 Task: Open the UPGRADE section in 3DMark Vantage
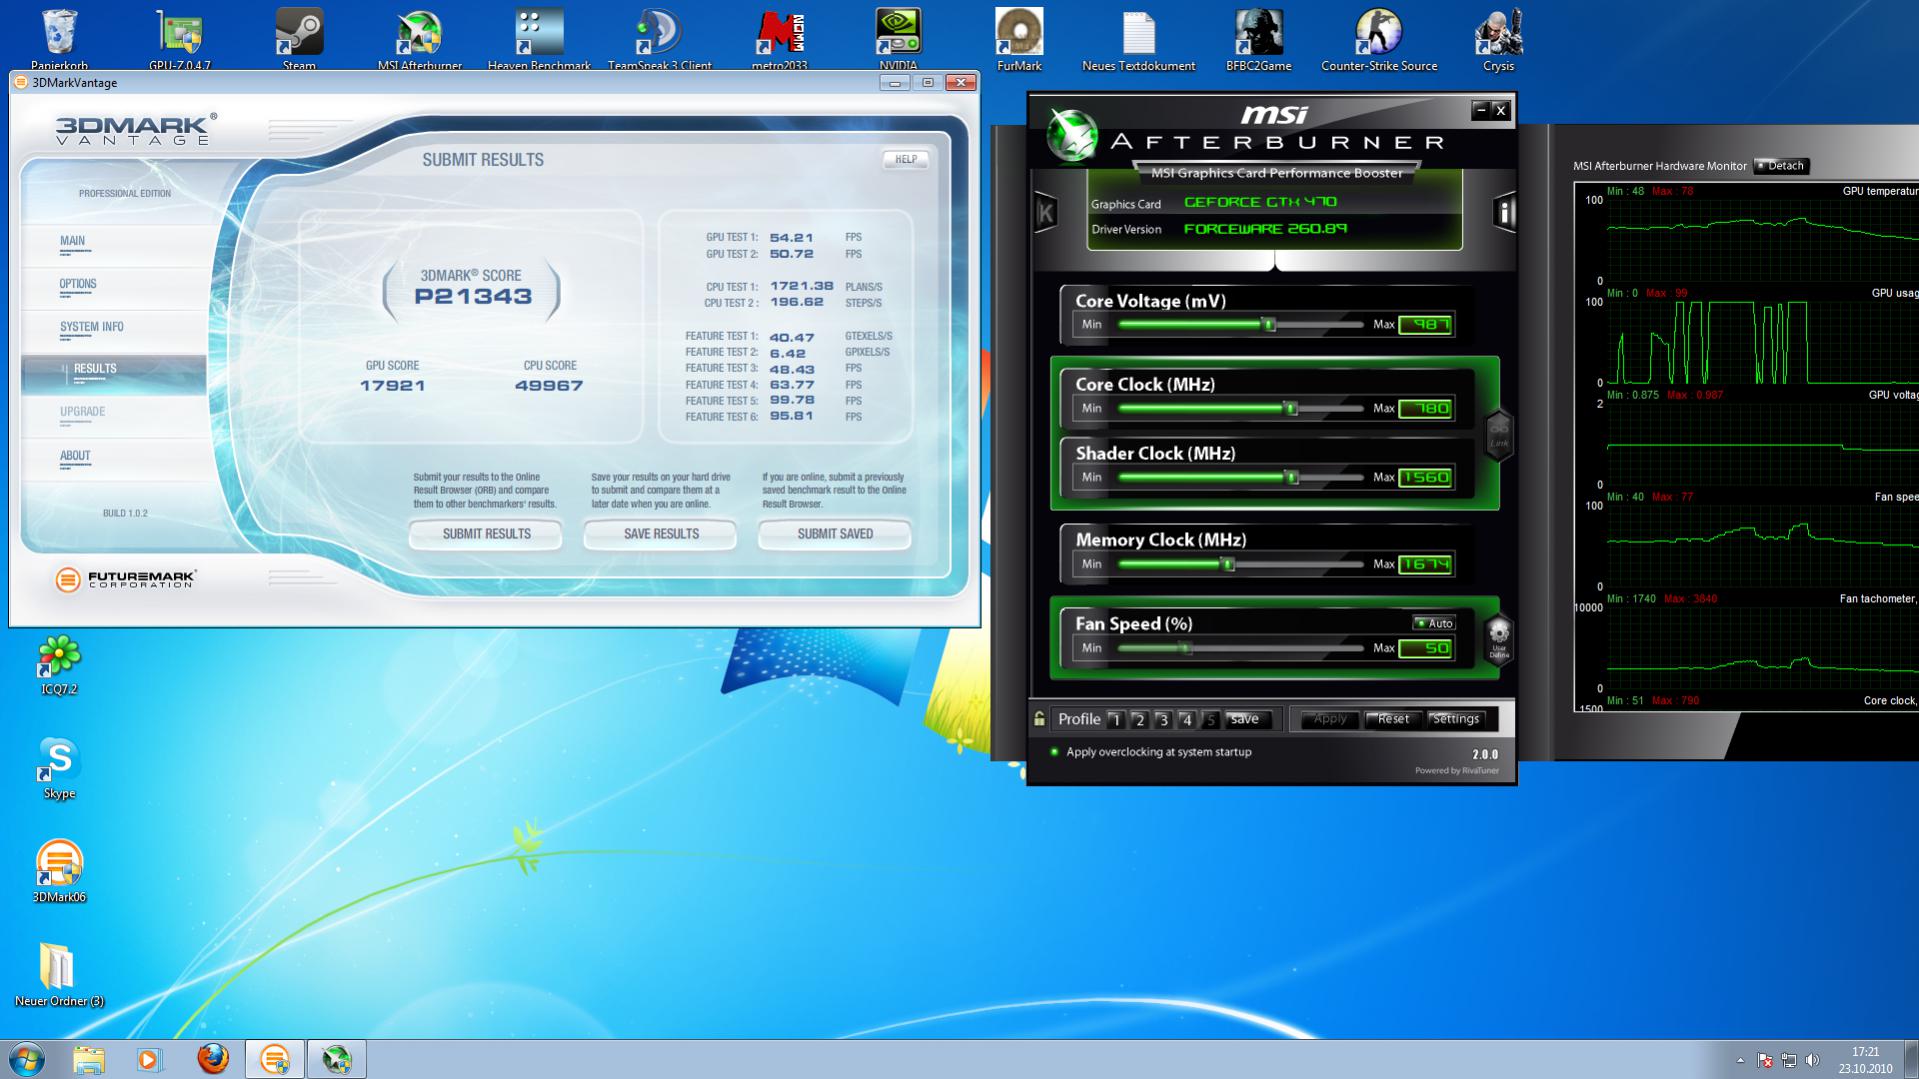tap(82, 412)
